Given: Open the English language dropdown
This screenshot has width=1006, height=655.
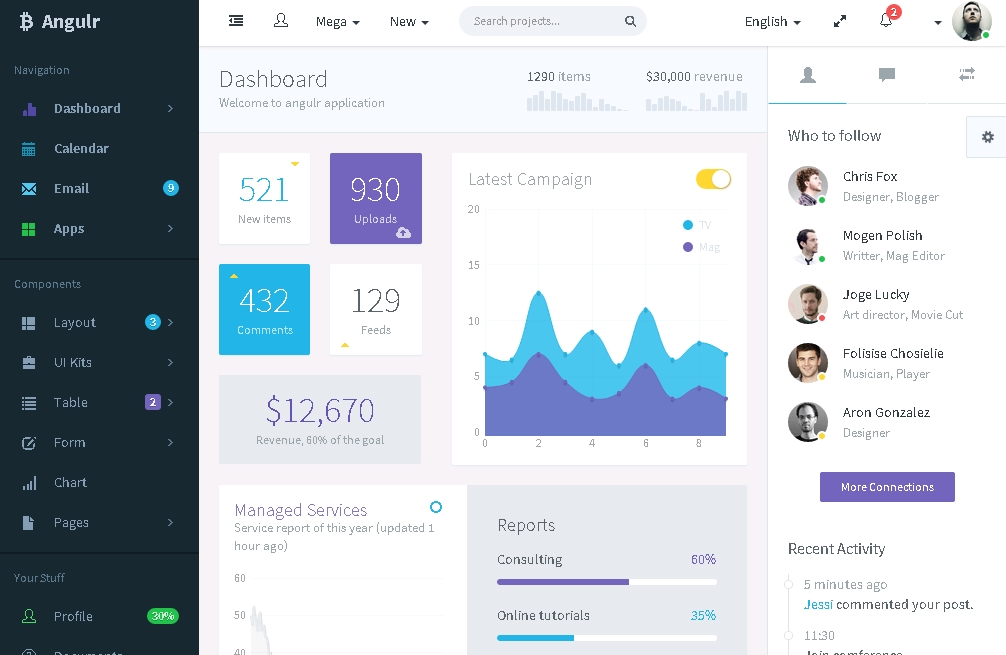Looking at the screenshot, I should click(772, 22).
